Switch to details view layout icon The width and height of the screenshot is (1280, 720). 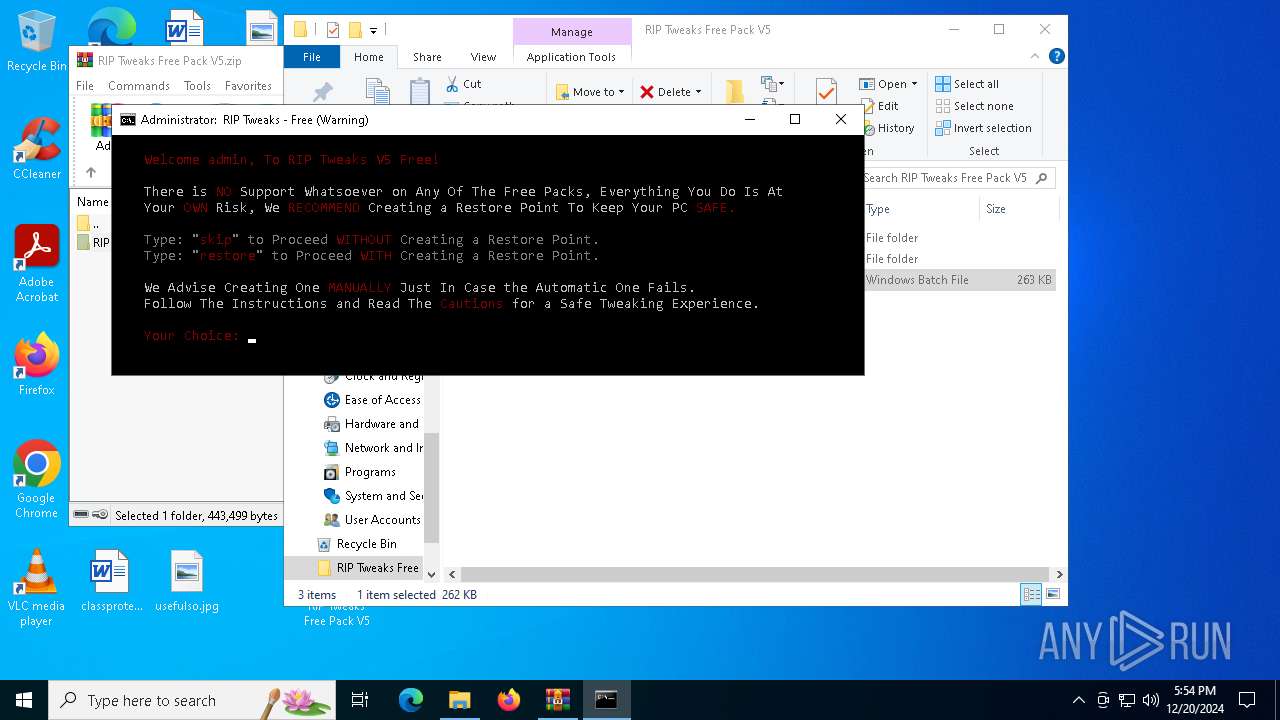[1030, 595]
